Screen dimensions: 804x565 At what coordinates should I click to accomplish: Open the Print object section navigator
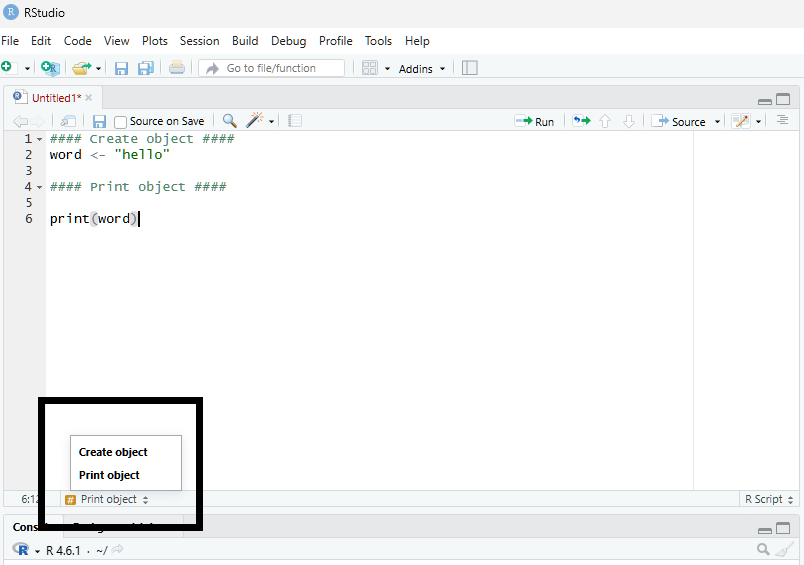click(107, 499)
